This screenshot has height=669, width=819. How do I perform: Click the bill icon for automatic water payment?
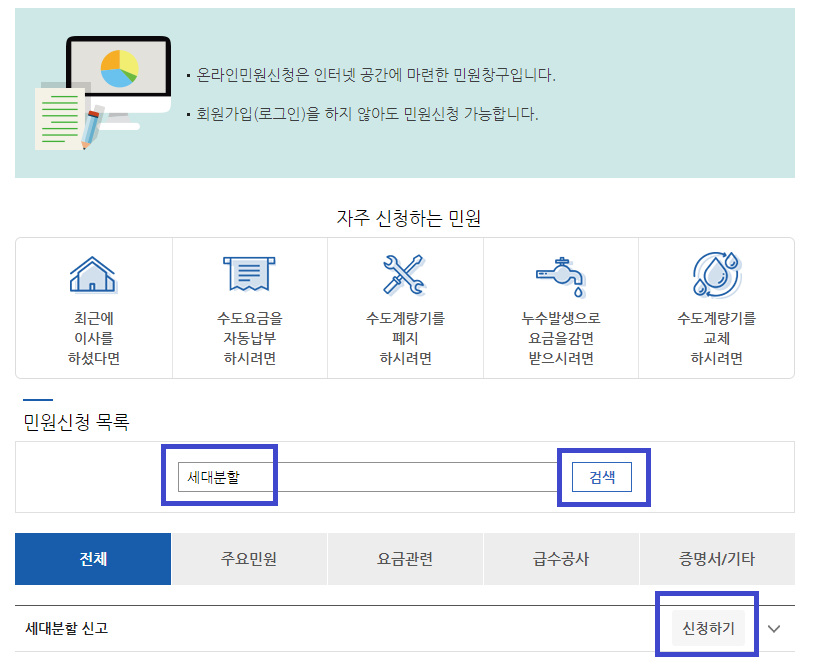(249, 272)
